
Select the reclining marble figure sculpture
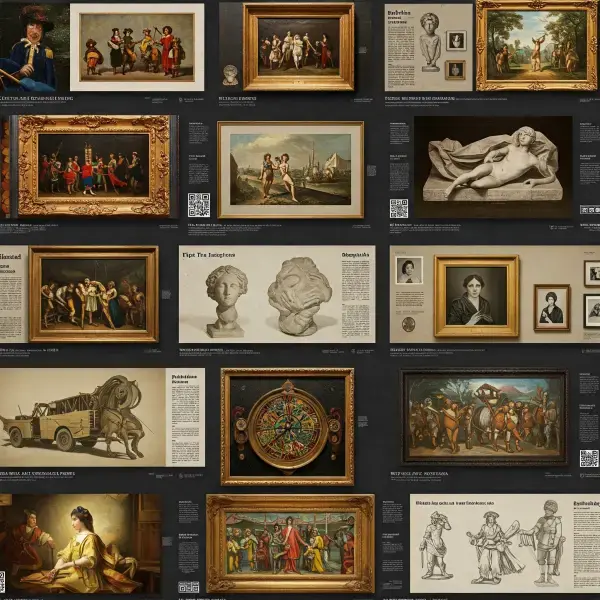pyautogui.click(x=494, y=164)
